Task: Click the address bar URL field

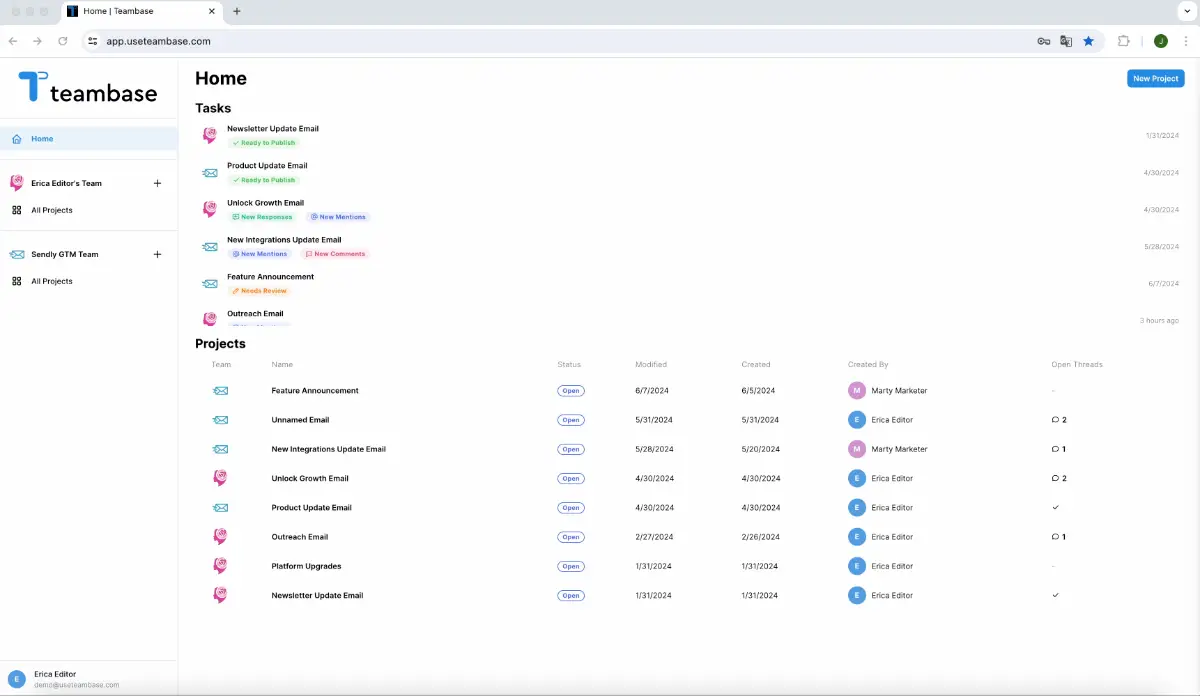Action: click(500, 41)
